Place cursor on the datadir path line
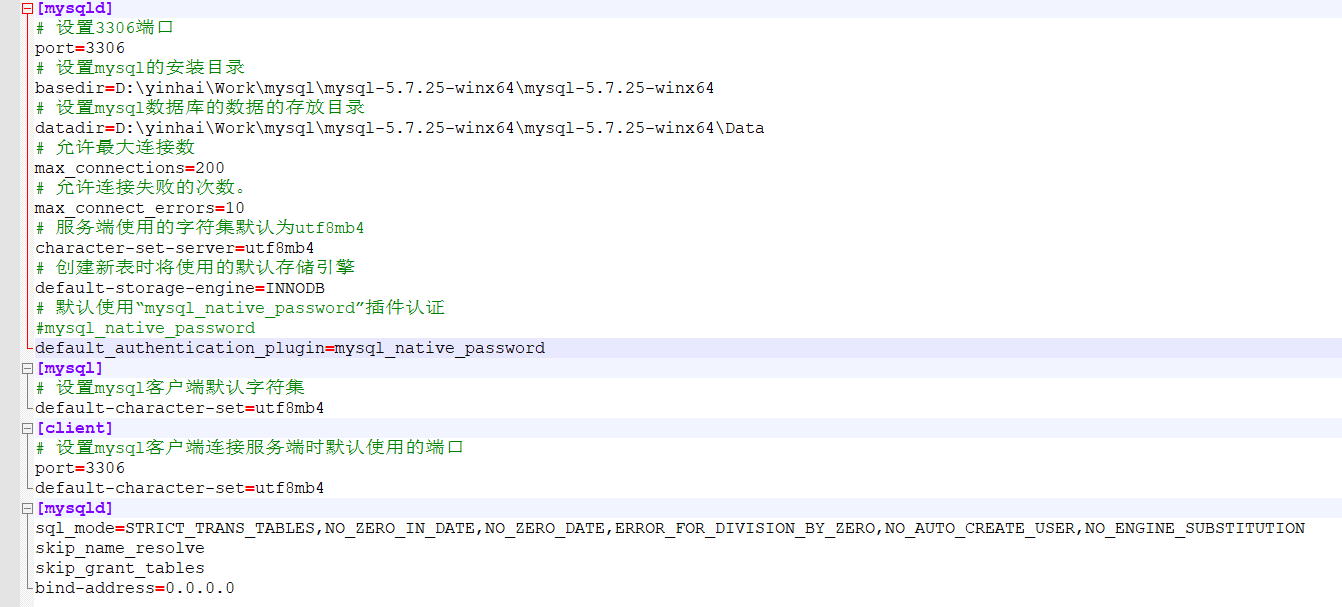The image size is (1342, 607). 400,128
